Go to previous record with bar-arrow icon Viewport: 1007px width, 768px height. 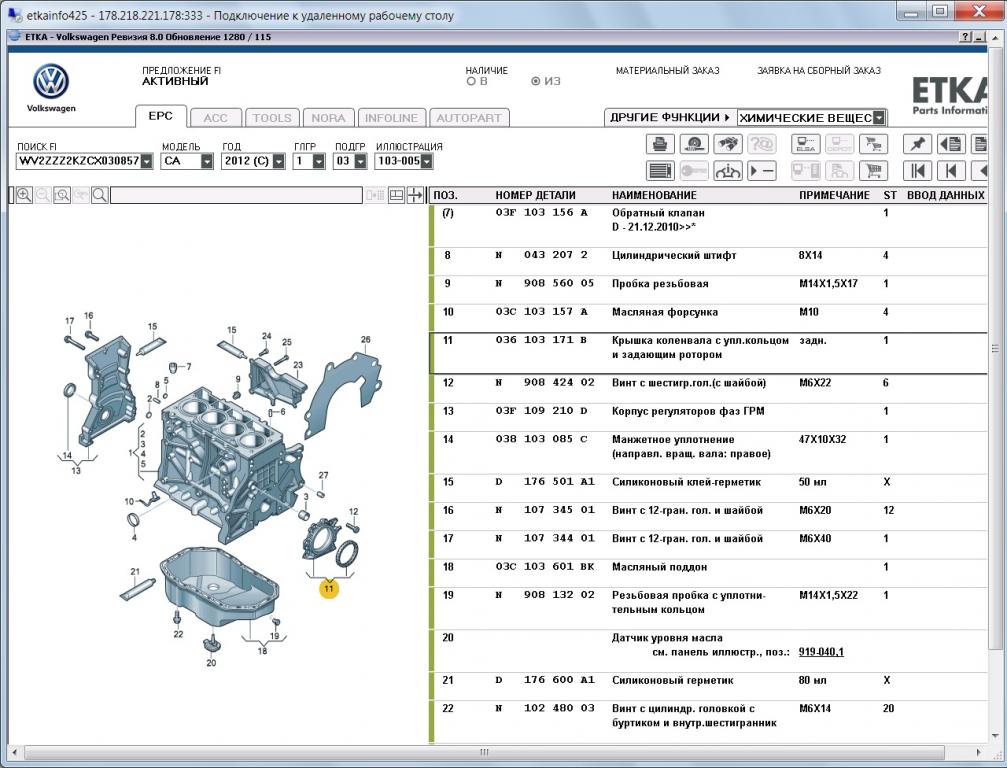pos(951,171)
